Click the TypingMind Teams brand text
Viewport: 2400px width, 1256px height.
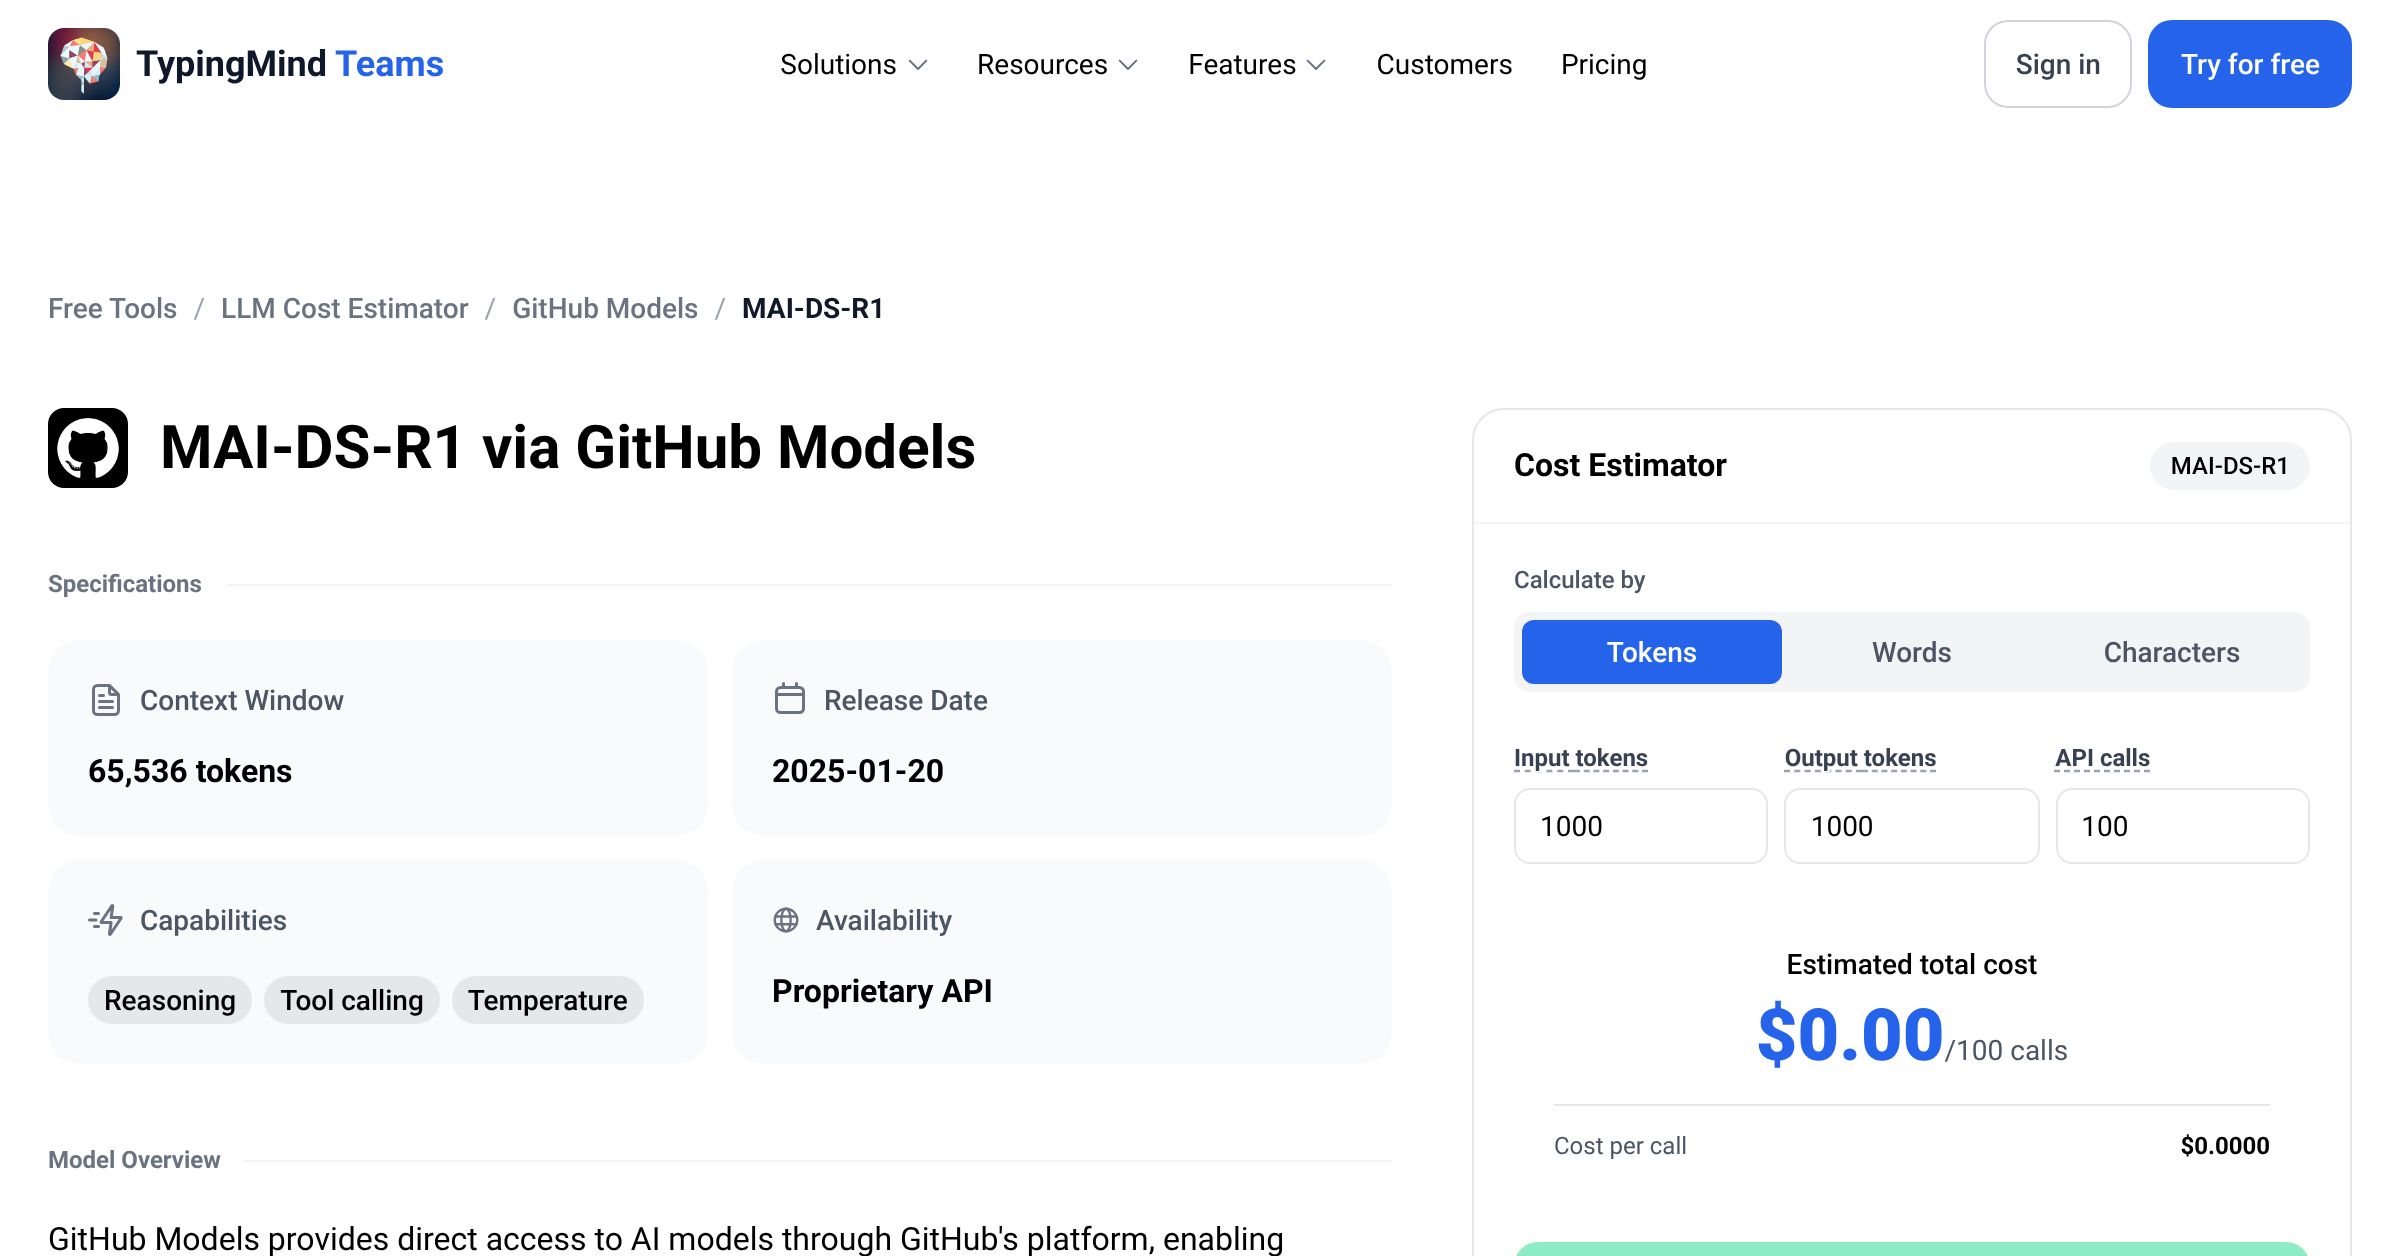tap(290, 64)
